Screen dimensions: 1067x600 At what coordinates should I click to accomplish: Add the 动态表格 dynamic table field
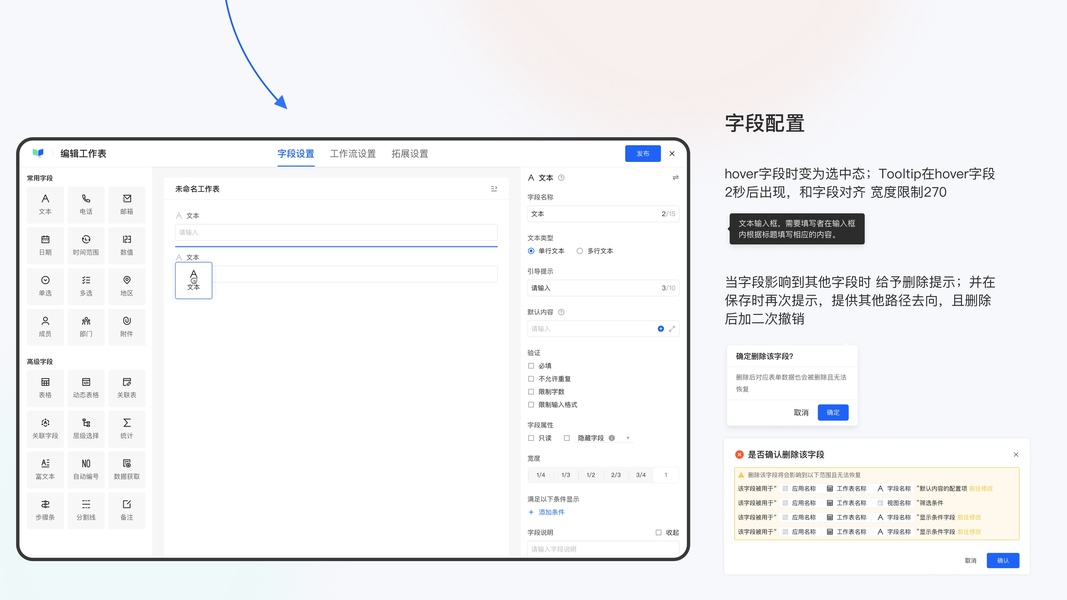point(86,388)
